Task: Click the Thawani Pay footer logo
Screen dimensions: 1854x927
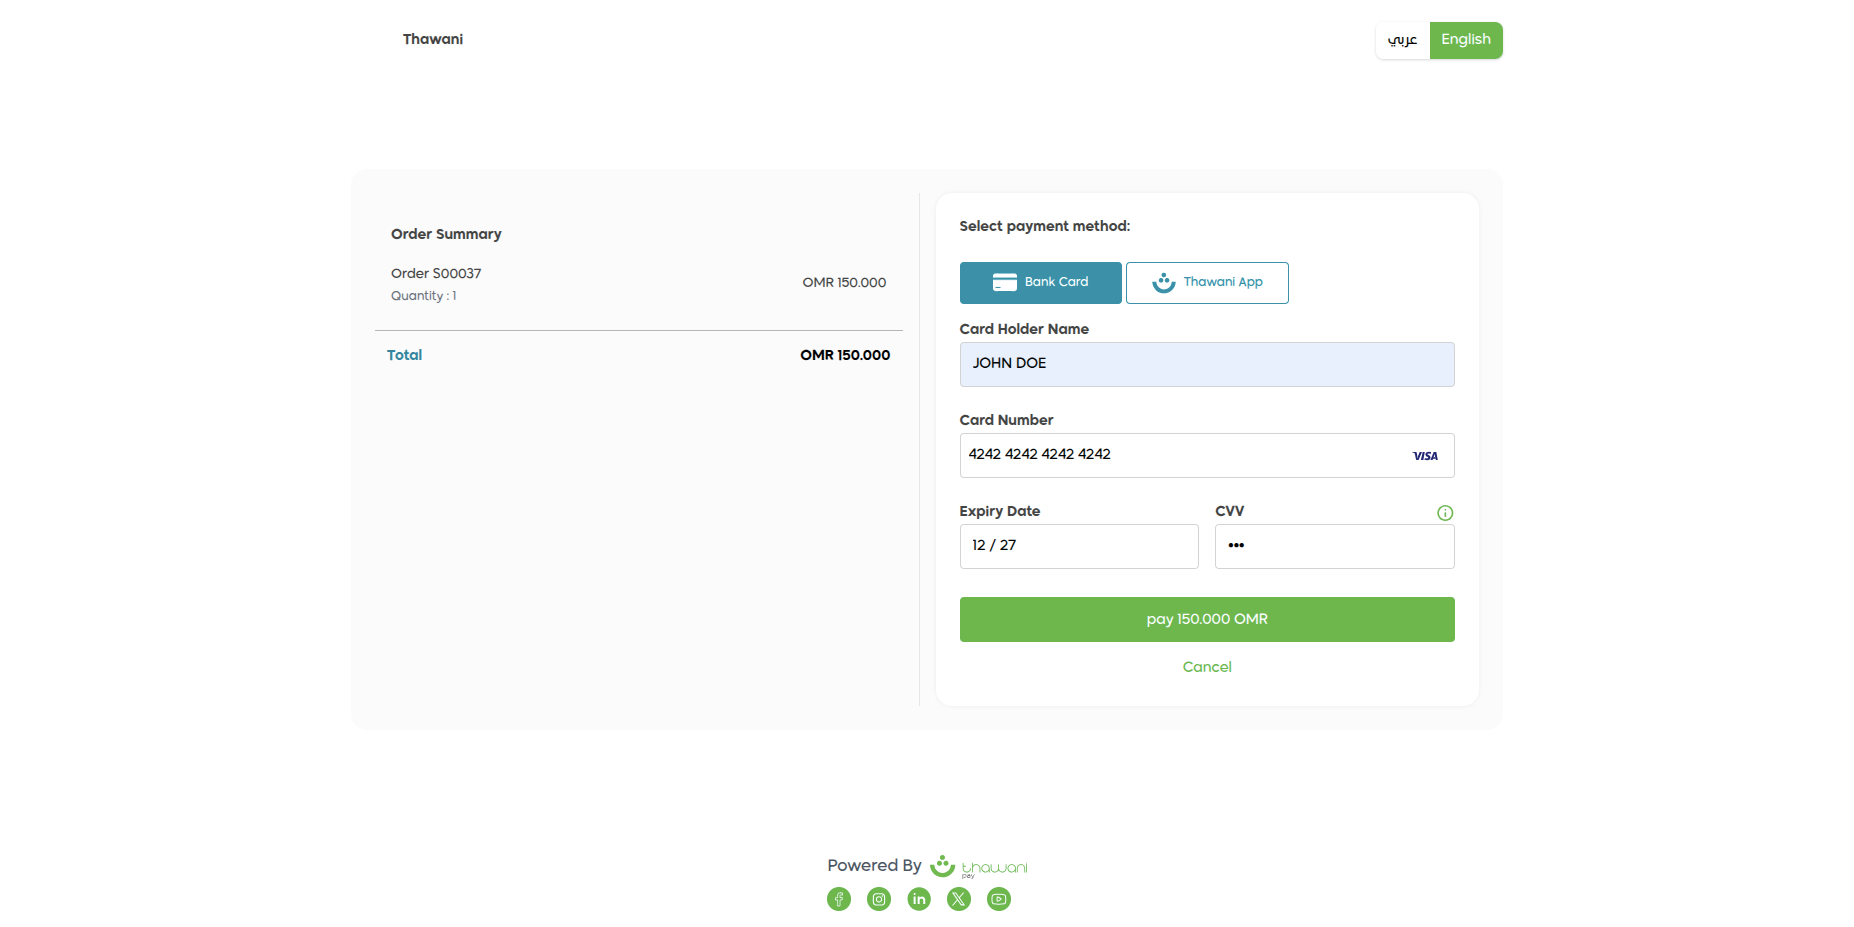Action: (979, 866)
